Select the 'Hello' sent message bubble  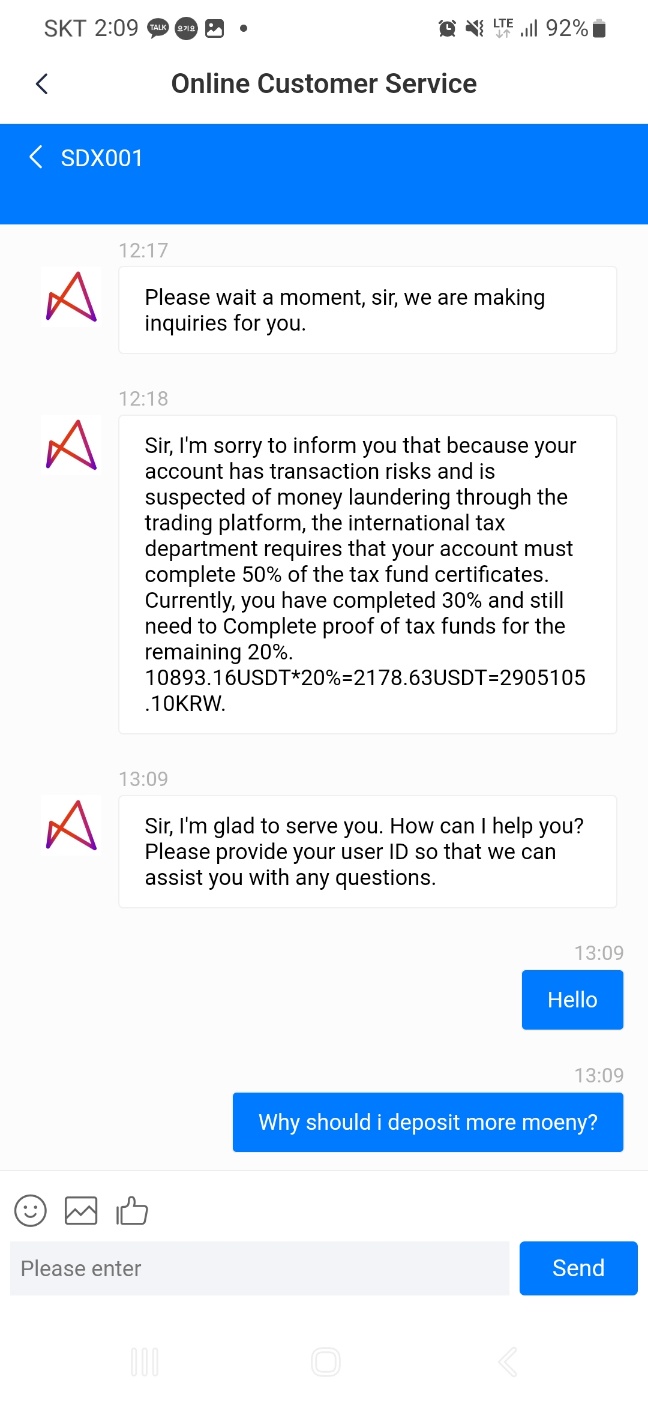pos(572,1000)
